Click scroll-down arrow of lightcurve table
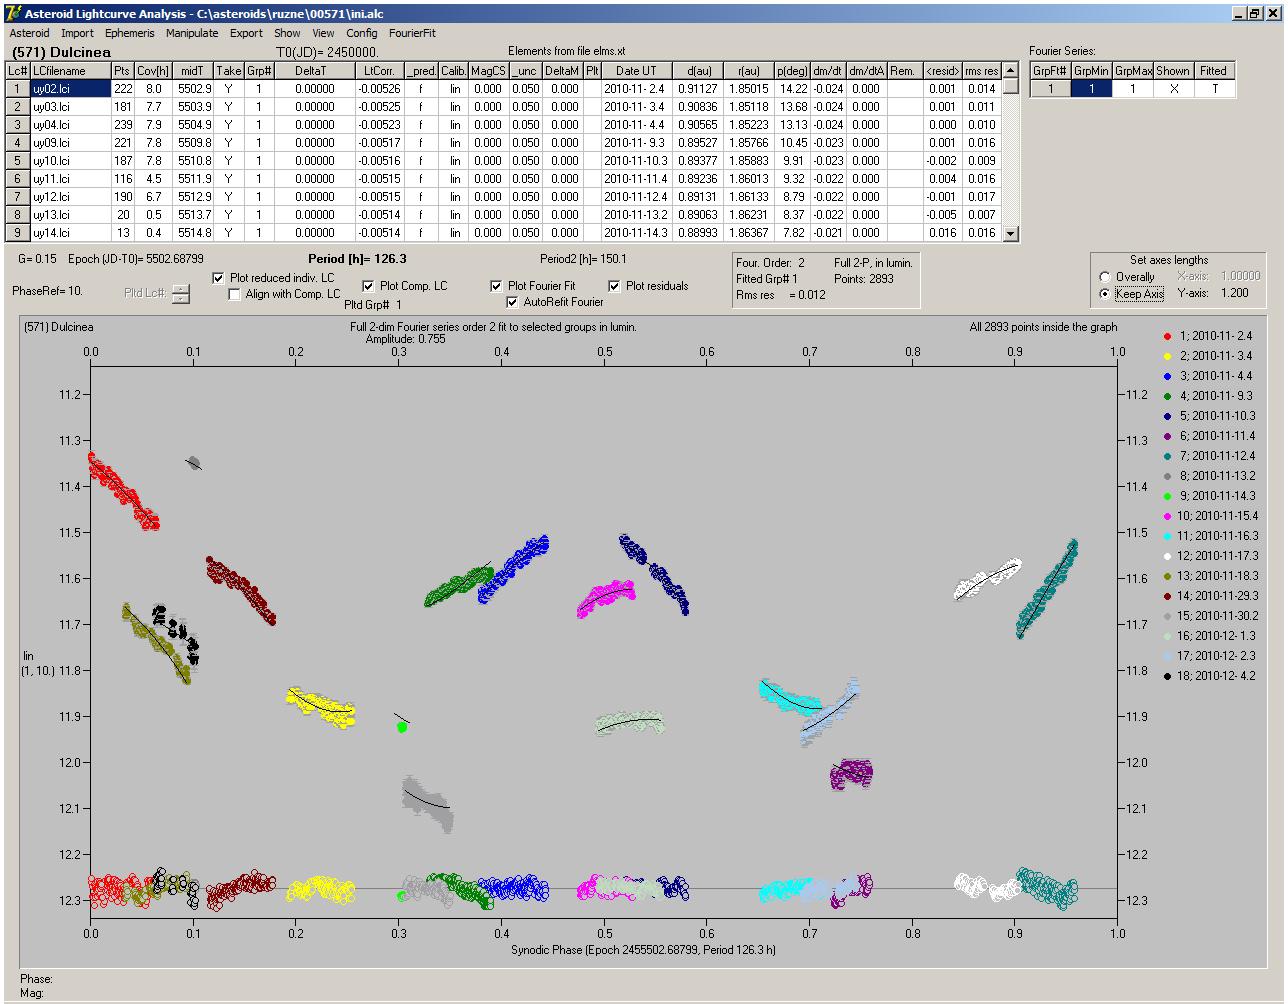 tap(1011, 233)
